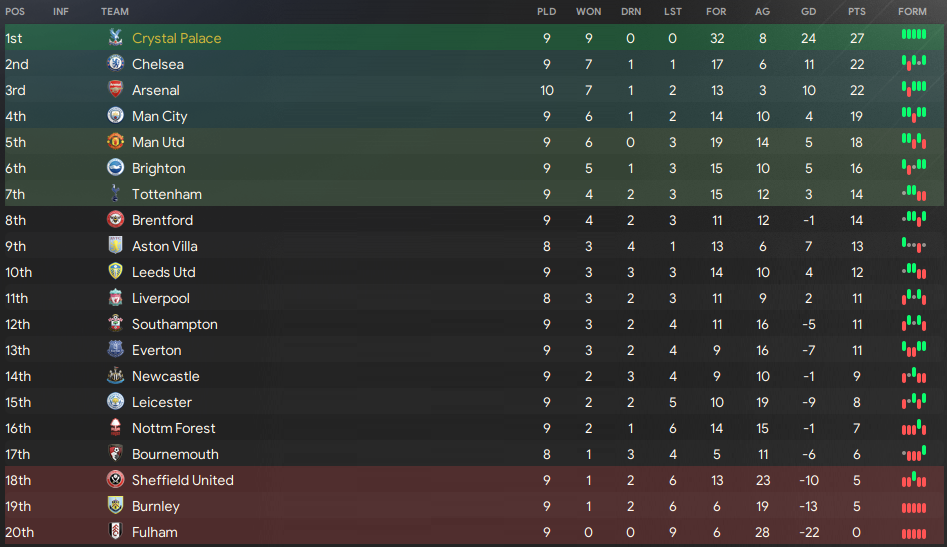The height and width of the screenshot is (547, 947).
Task: Select the Bournemouth table row
Action: coord(474,454)
